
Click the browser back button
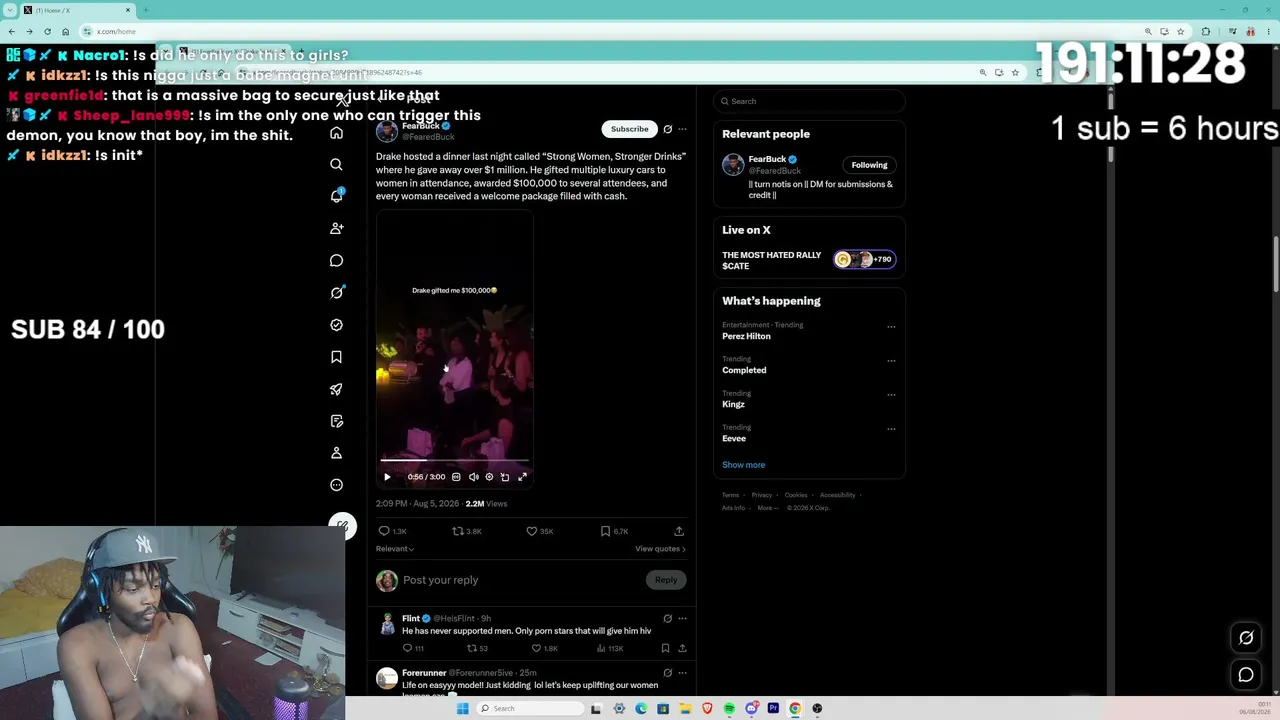click(11, 31)
